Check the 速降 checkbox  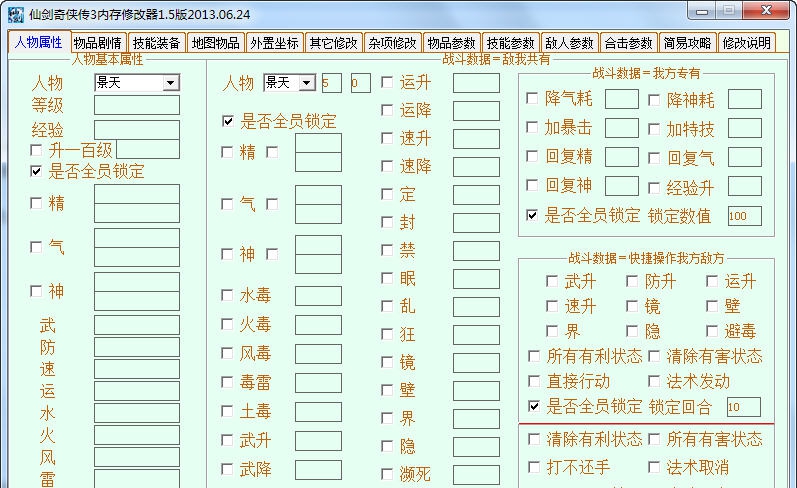[387, 166]
